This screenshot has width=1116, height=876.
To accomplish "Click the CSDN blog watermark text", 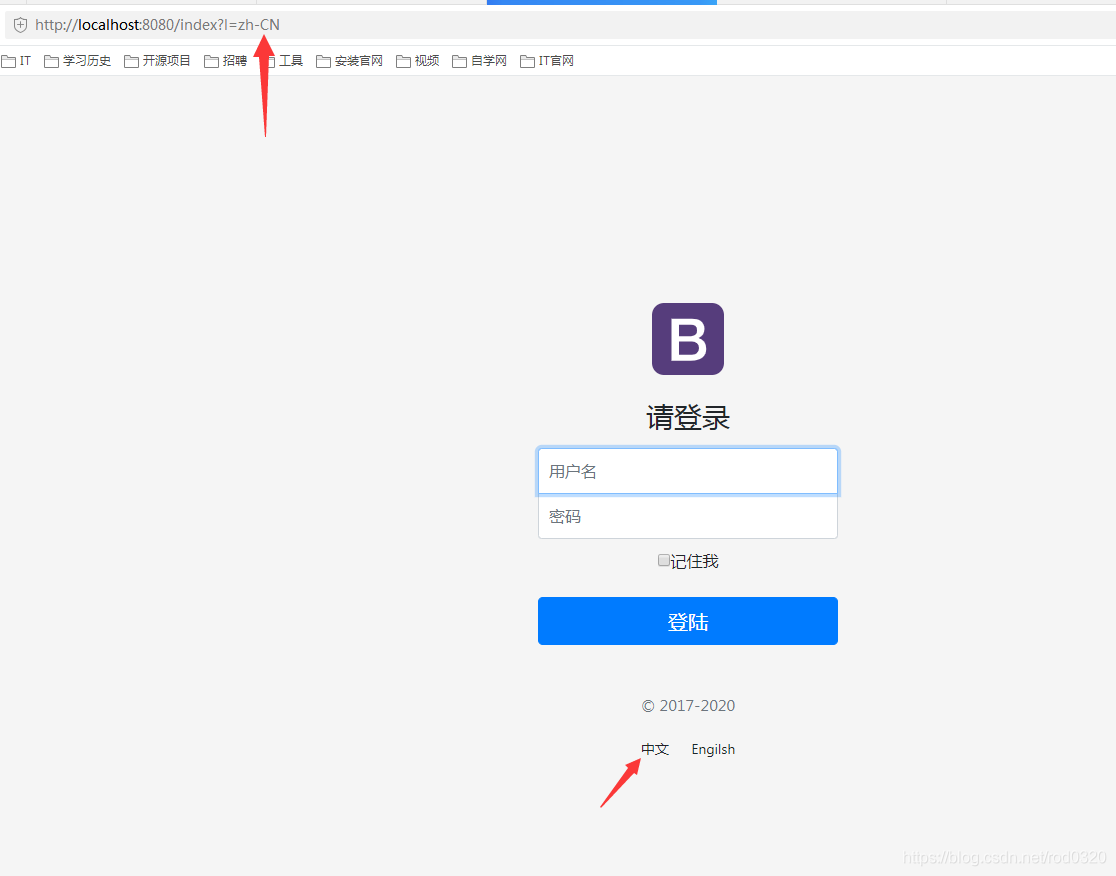I will [1003, 857].
